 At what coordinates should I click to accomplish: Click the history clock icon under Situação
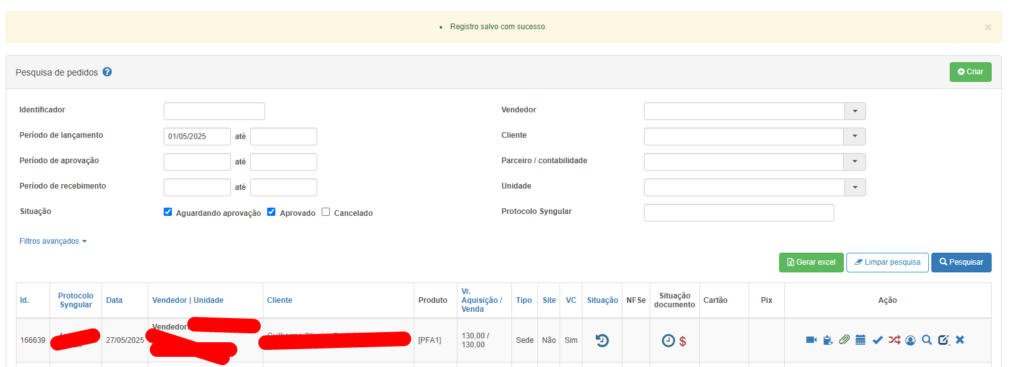602,340
